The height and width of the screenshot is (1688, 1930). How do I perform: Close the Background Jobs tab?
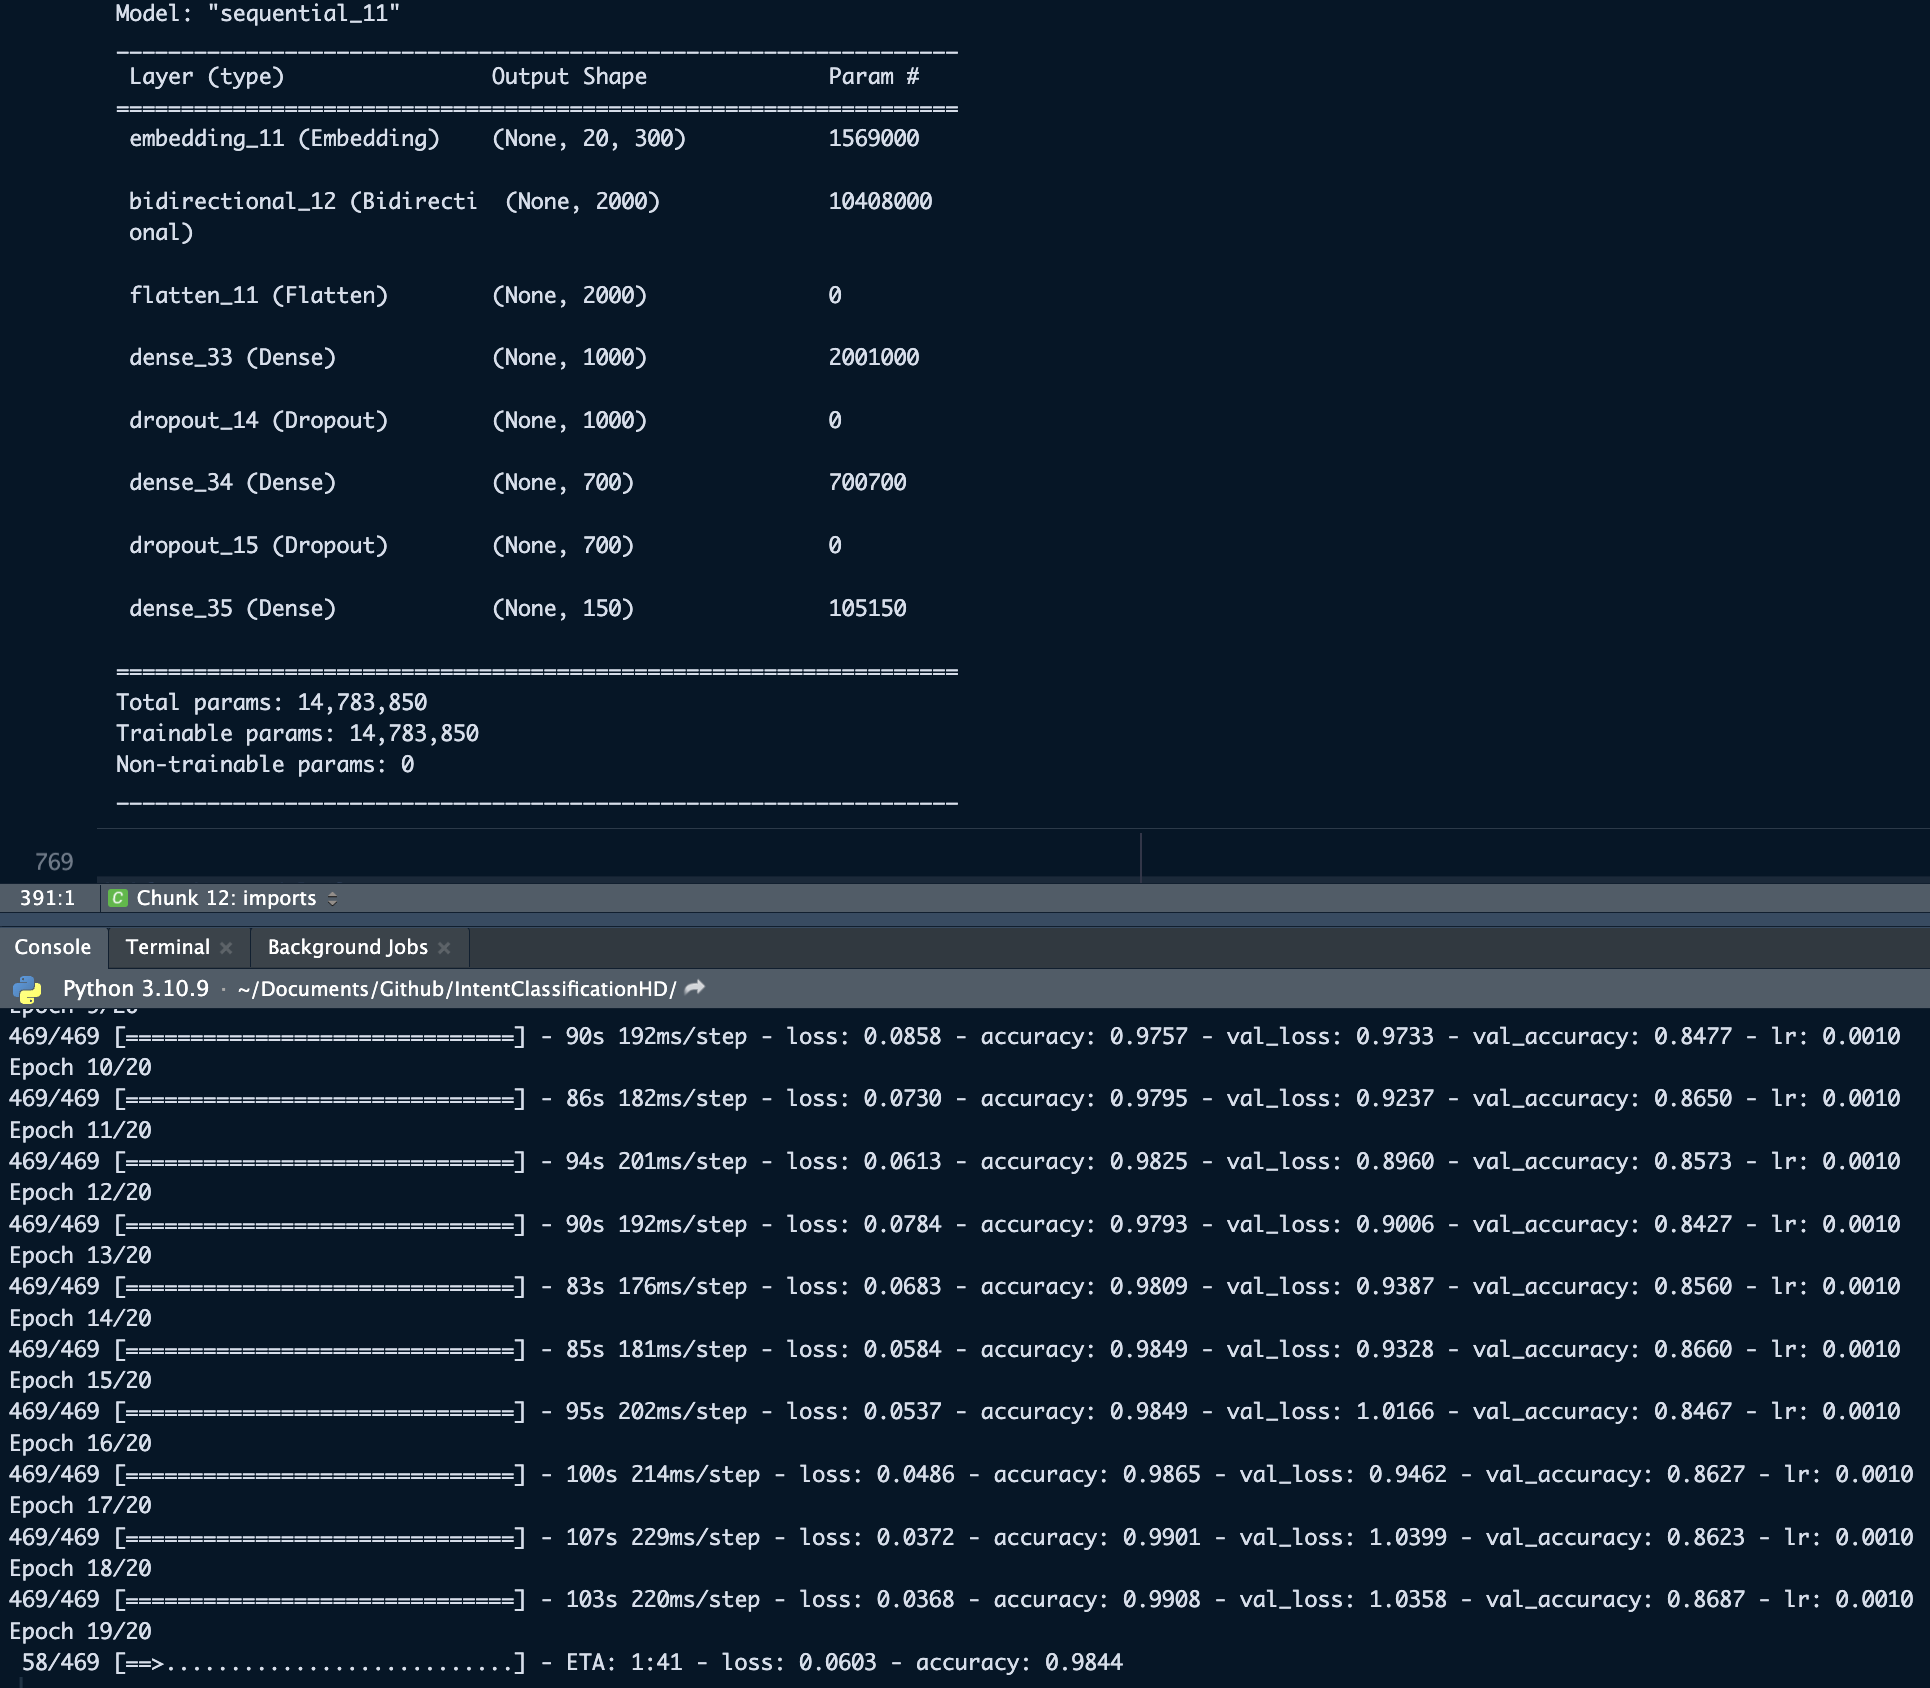[x=444, y=948]
